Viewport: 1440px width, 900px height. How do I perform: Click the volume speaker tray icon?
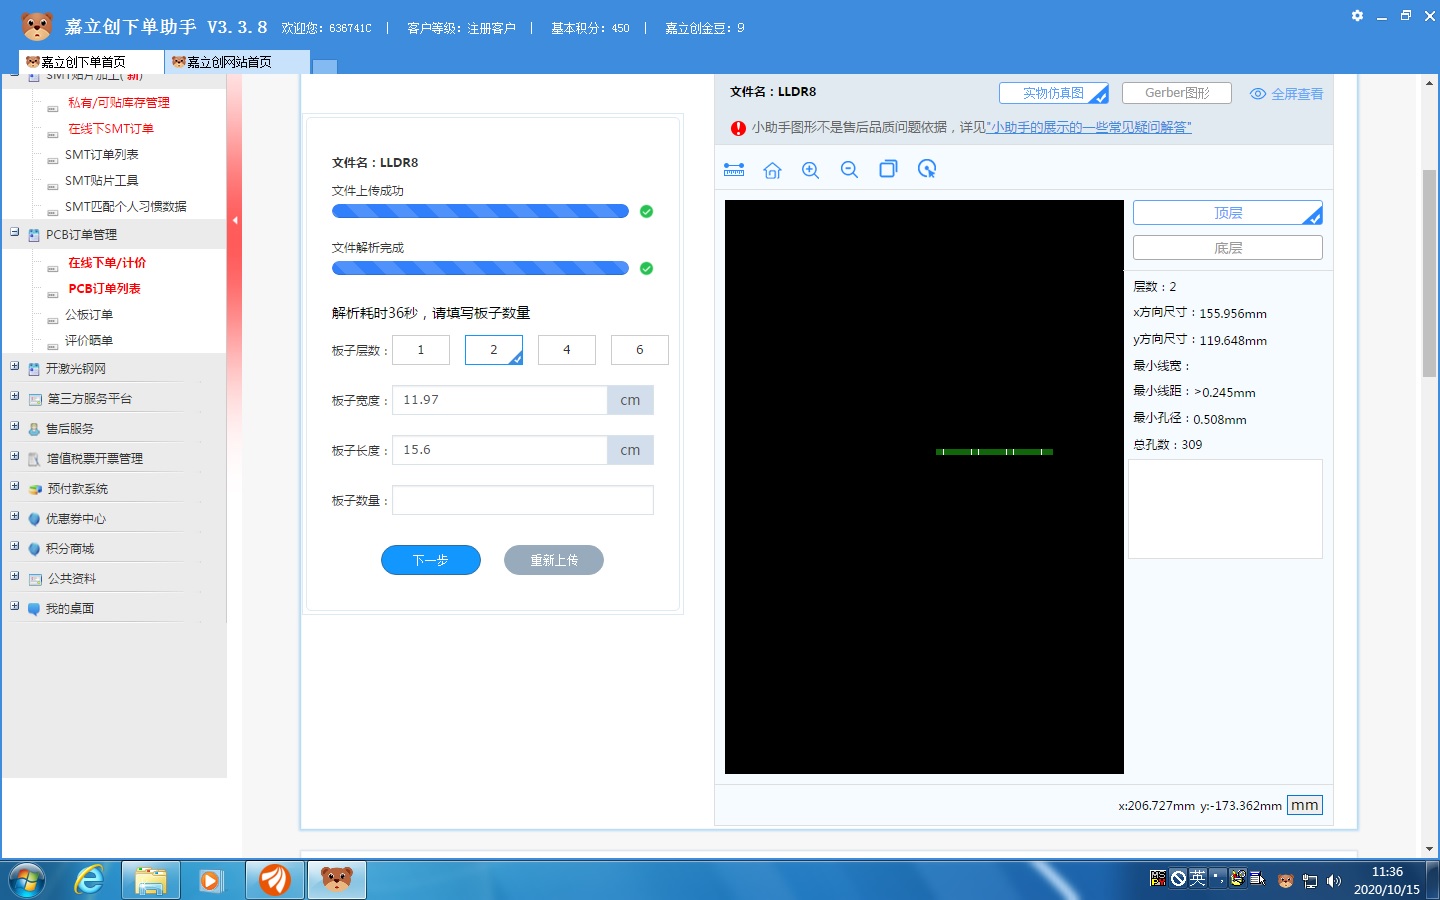1333,881
